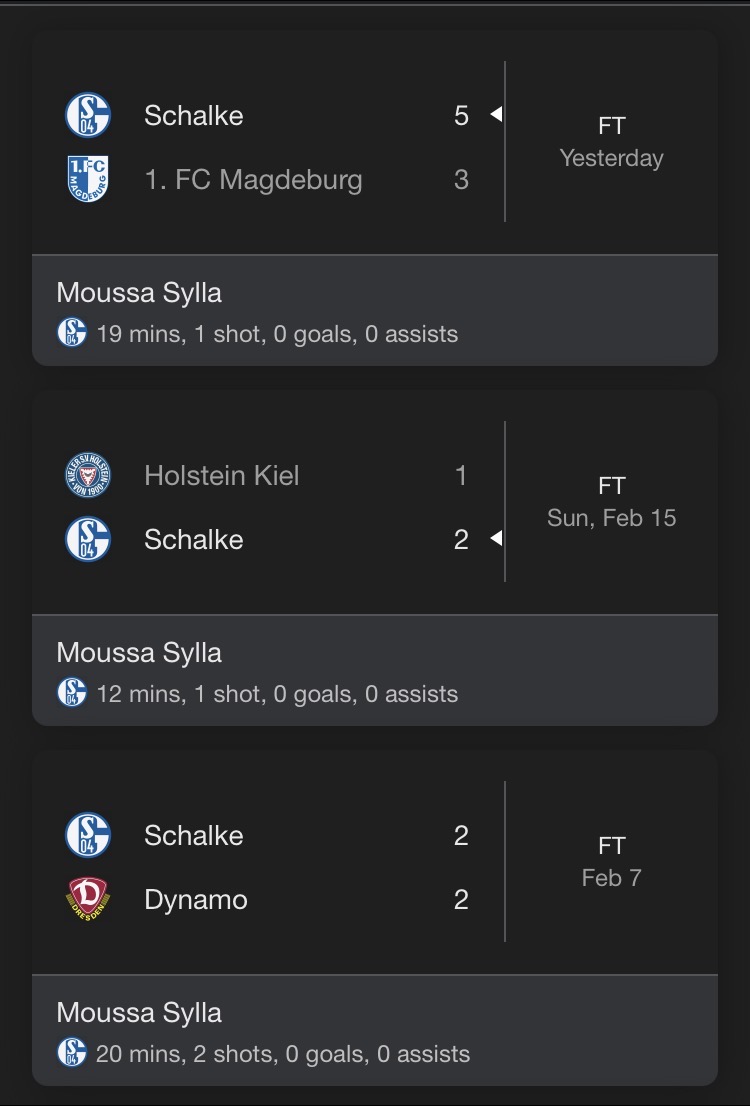This screenshot has height=1106, width=750.
Task: Click winner arrow next to Schalke's 2
Action: pos(495,539)
